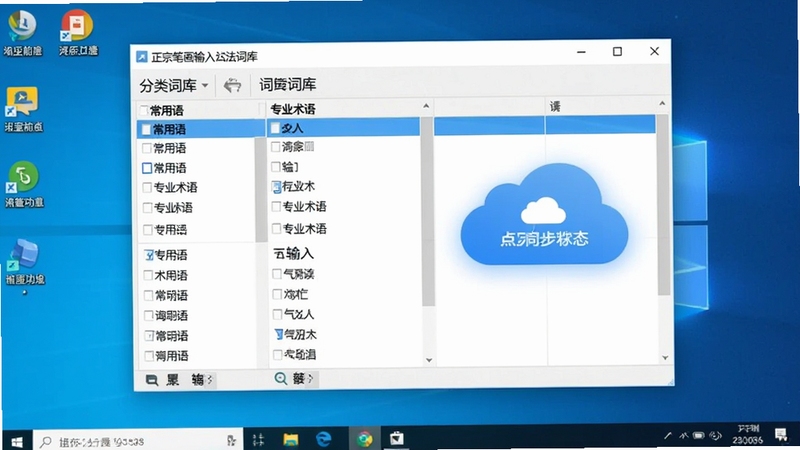Click the back arrow toolbar icon

pos(232,85)
